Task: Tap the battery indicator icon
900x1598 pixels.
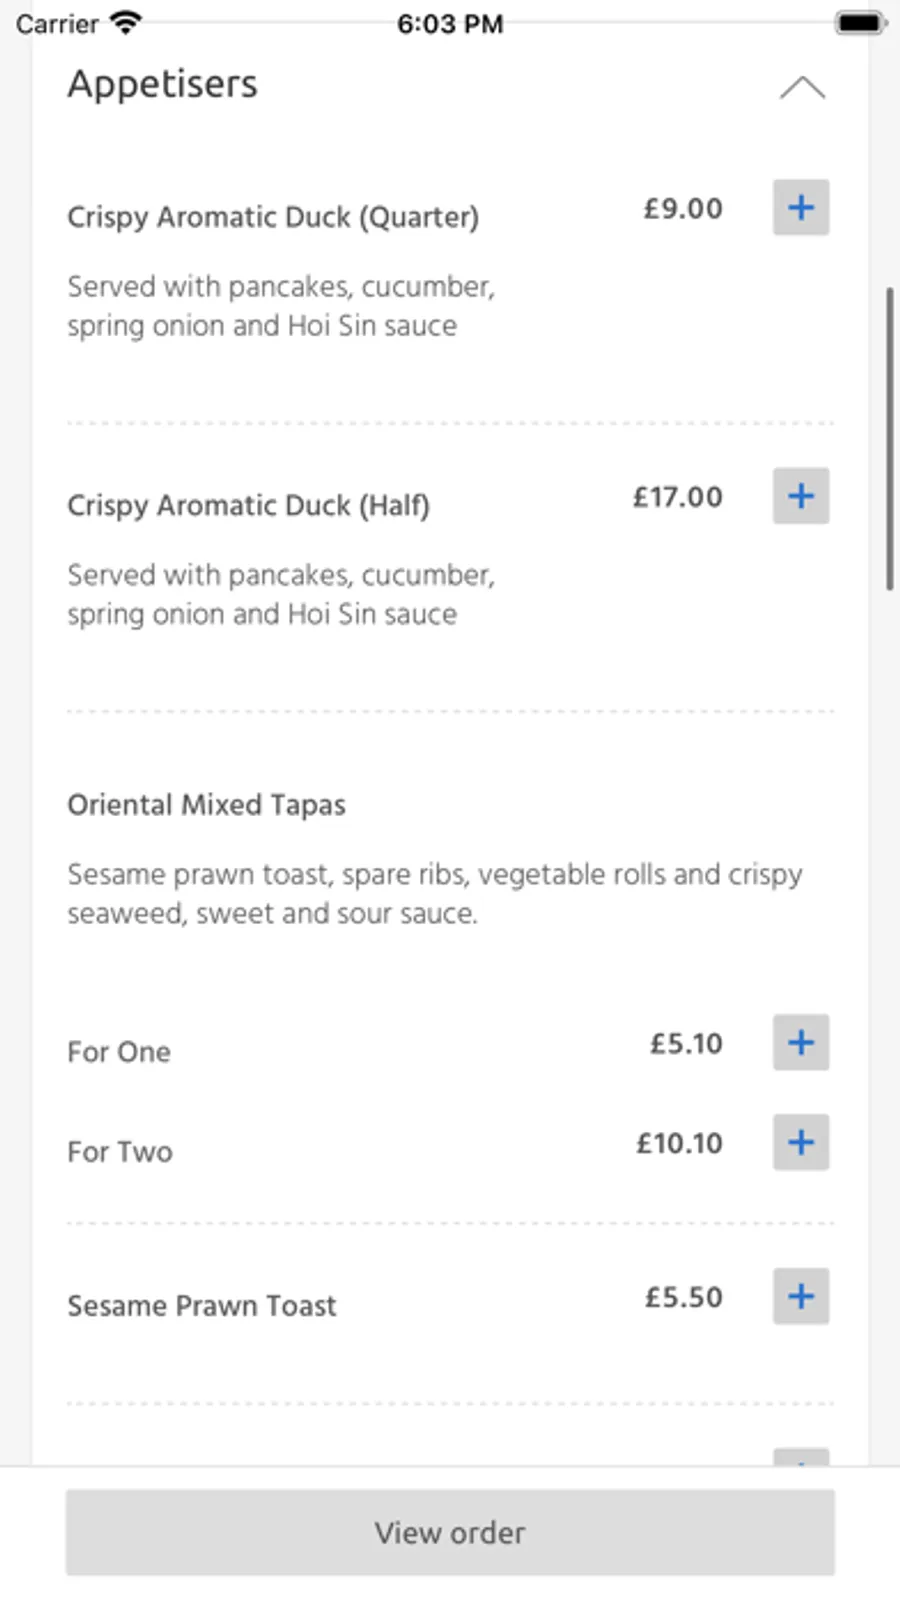Action: click(x=859, y=23)
